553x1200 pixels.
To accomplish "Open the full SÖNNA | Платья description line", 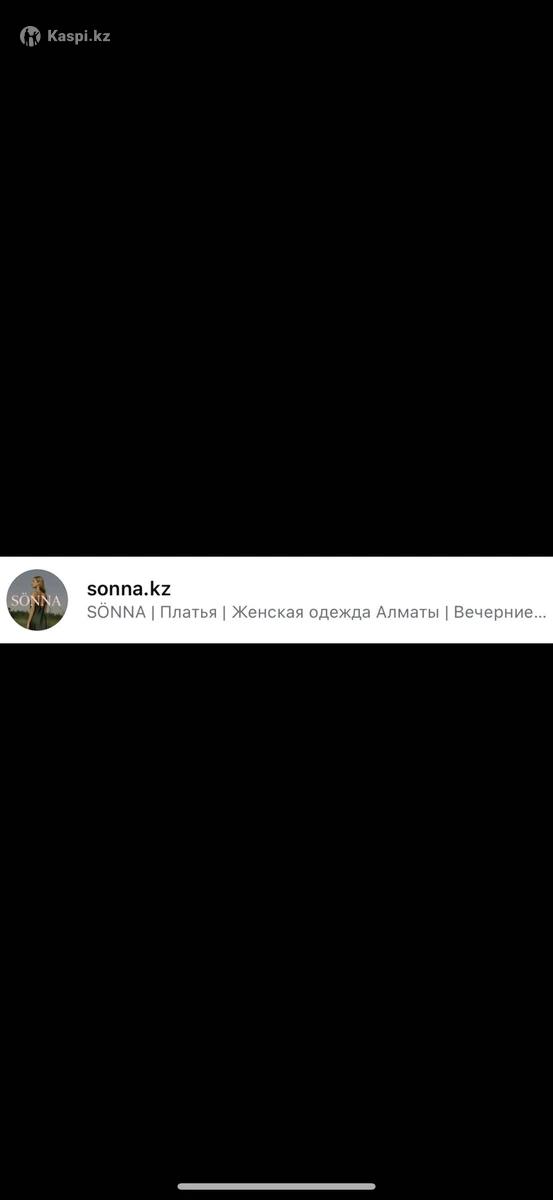I will (x=317, y=612).
